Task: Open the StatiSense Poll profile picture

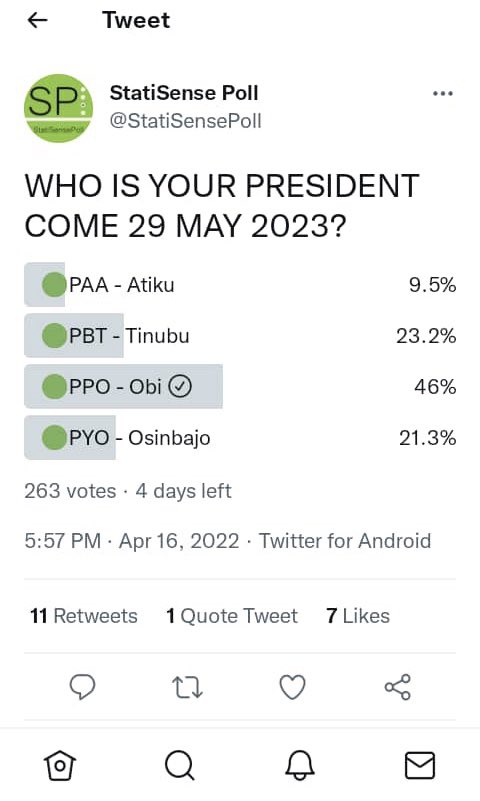Action: 59,108
